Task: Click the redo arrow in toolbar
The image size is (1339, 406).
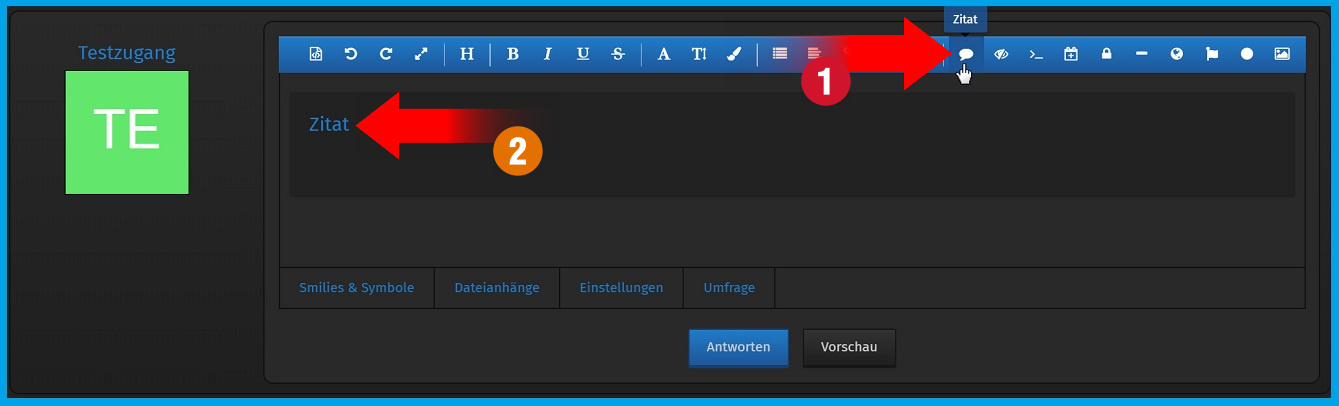Action: pos(385,55)
